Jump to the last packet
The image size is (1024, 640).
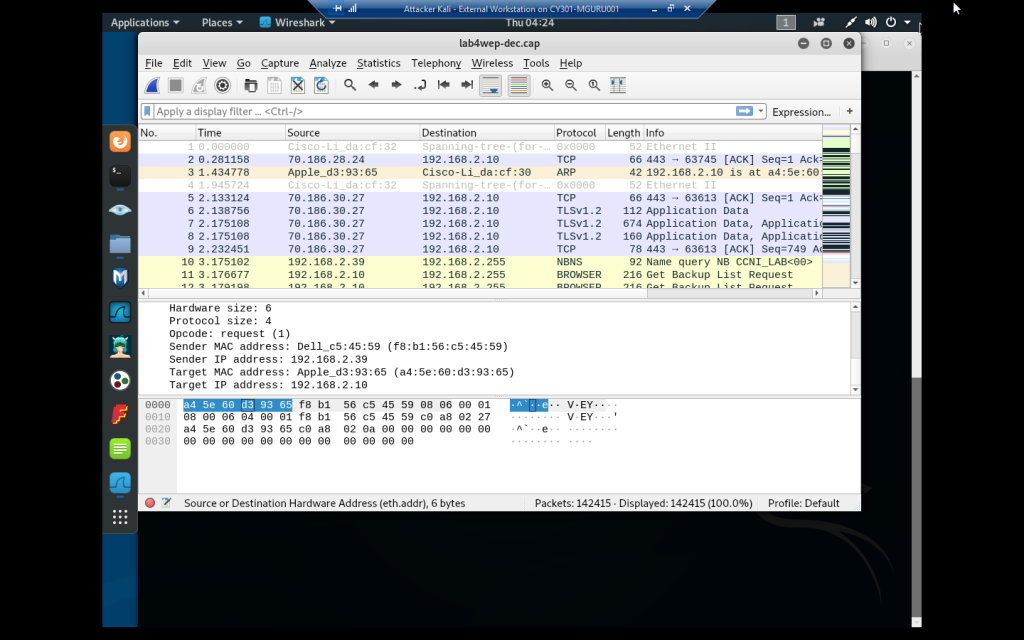point(467,86)
